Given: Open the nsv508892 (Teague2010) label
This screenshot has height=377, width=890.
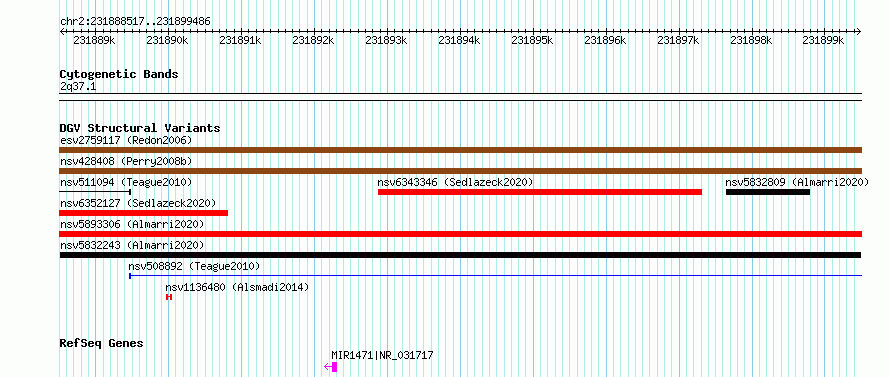Looking at the screenshot, I should click(x=194, y=266).
